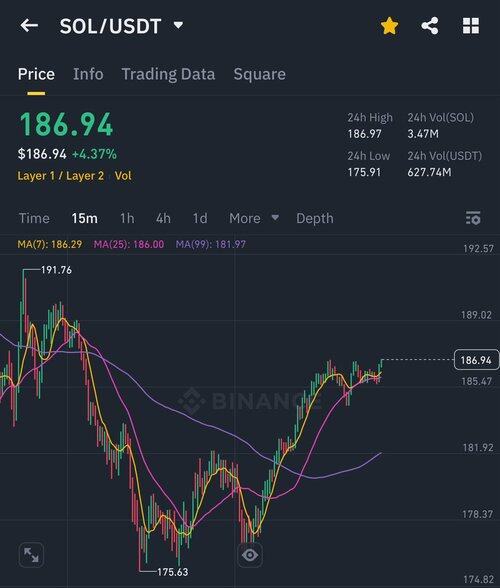This screenshot has width=500, height=588.
Task: Choose the 1h interval
Action: [127, 218]
